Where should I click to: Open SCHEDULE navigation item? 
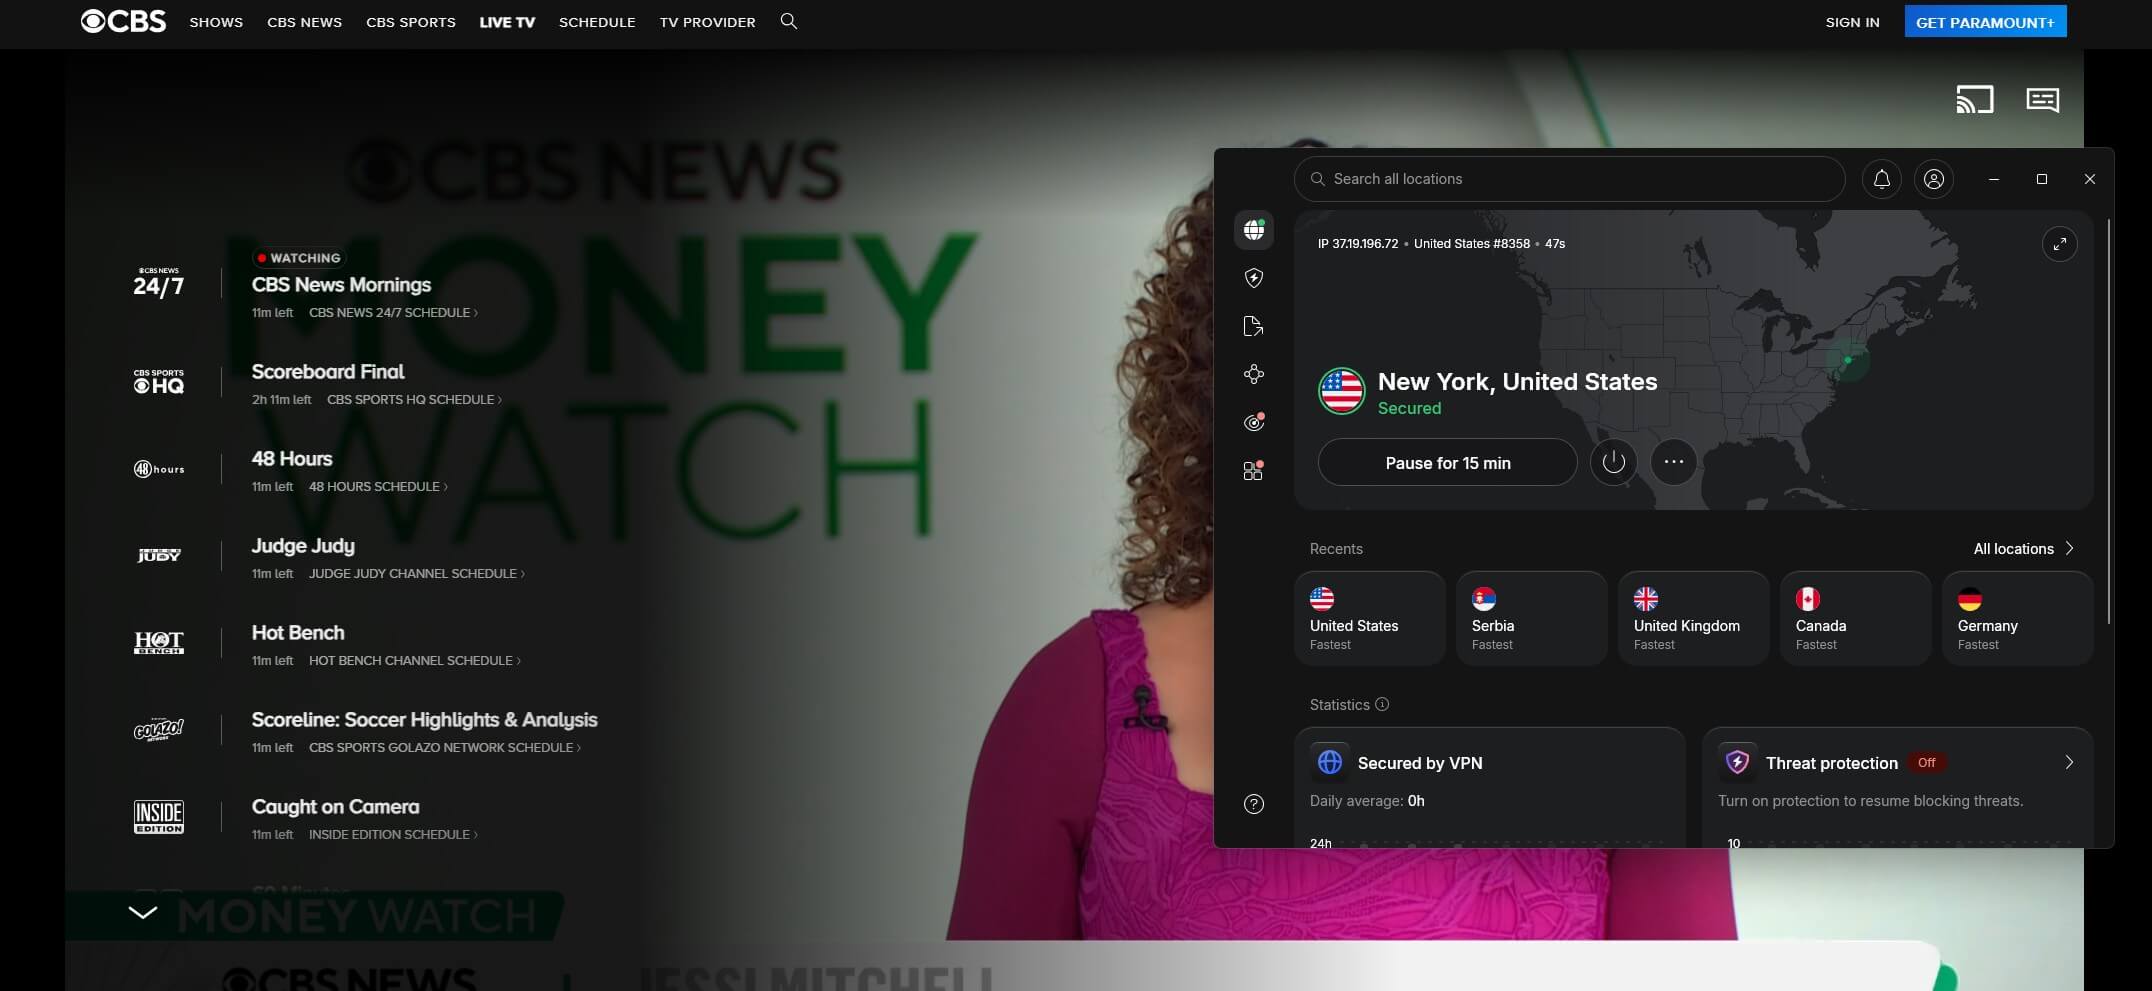(597, 22)
